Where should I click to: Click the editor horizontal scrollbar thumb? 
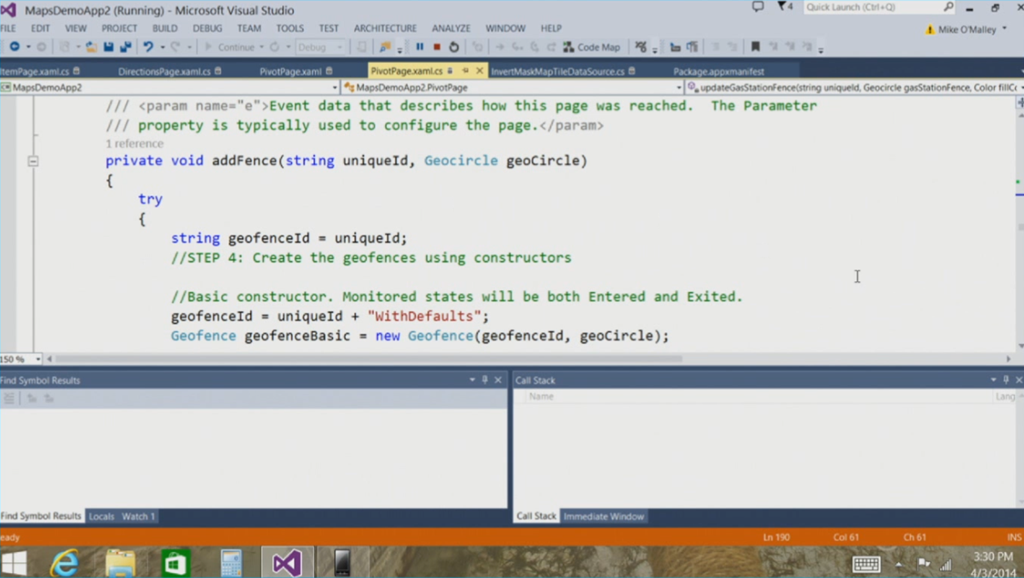[x=369, y=359]
